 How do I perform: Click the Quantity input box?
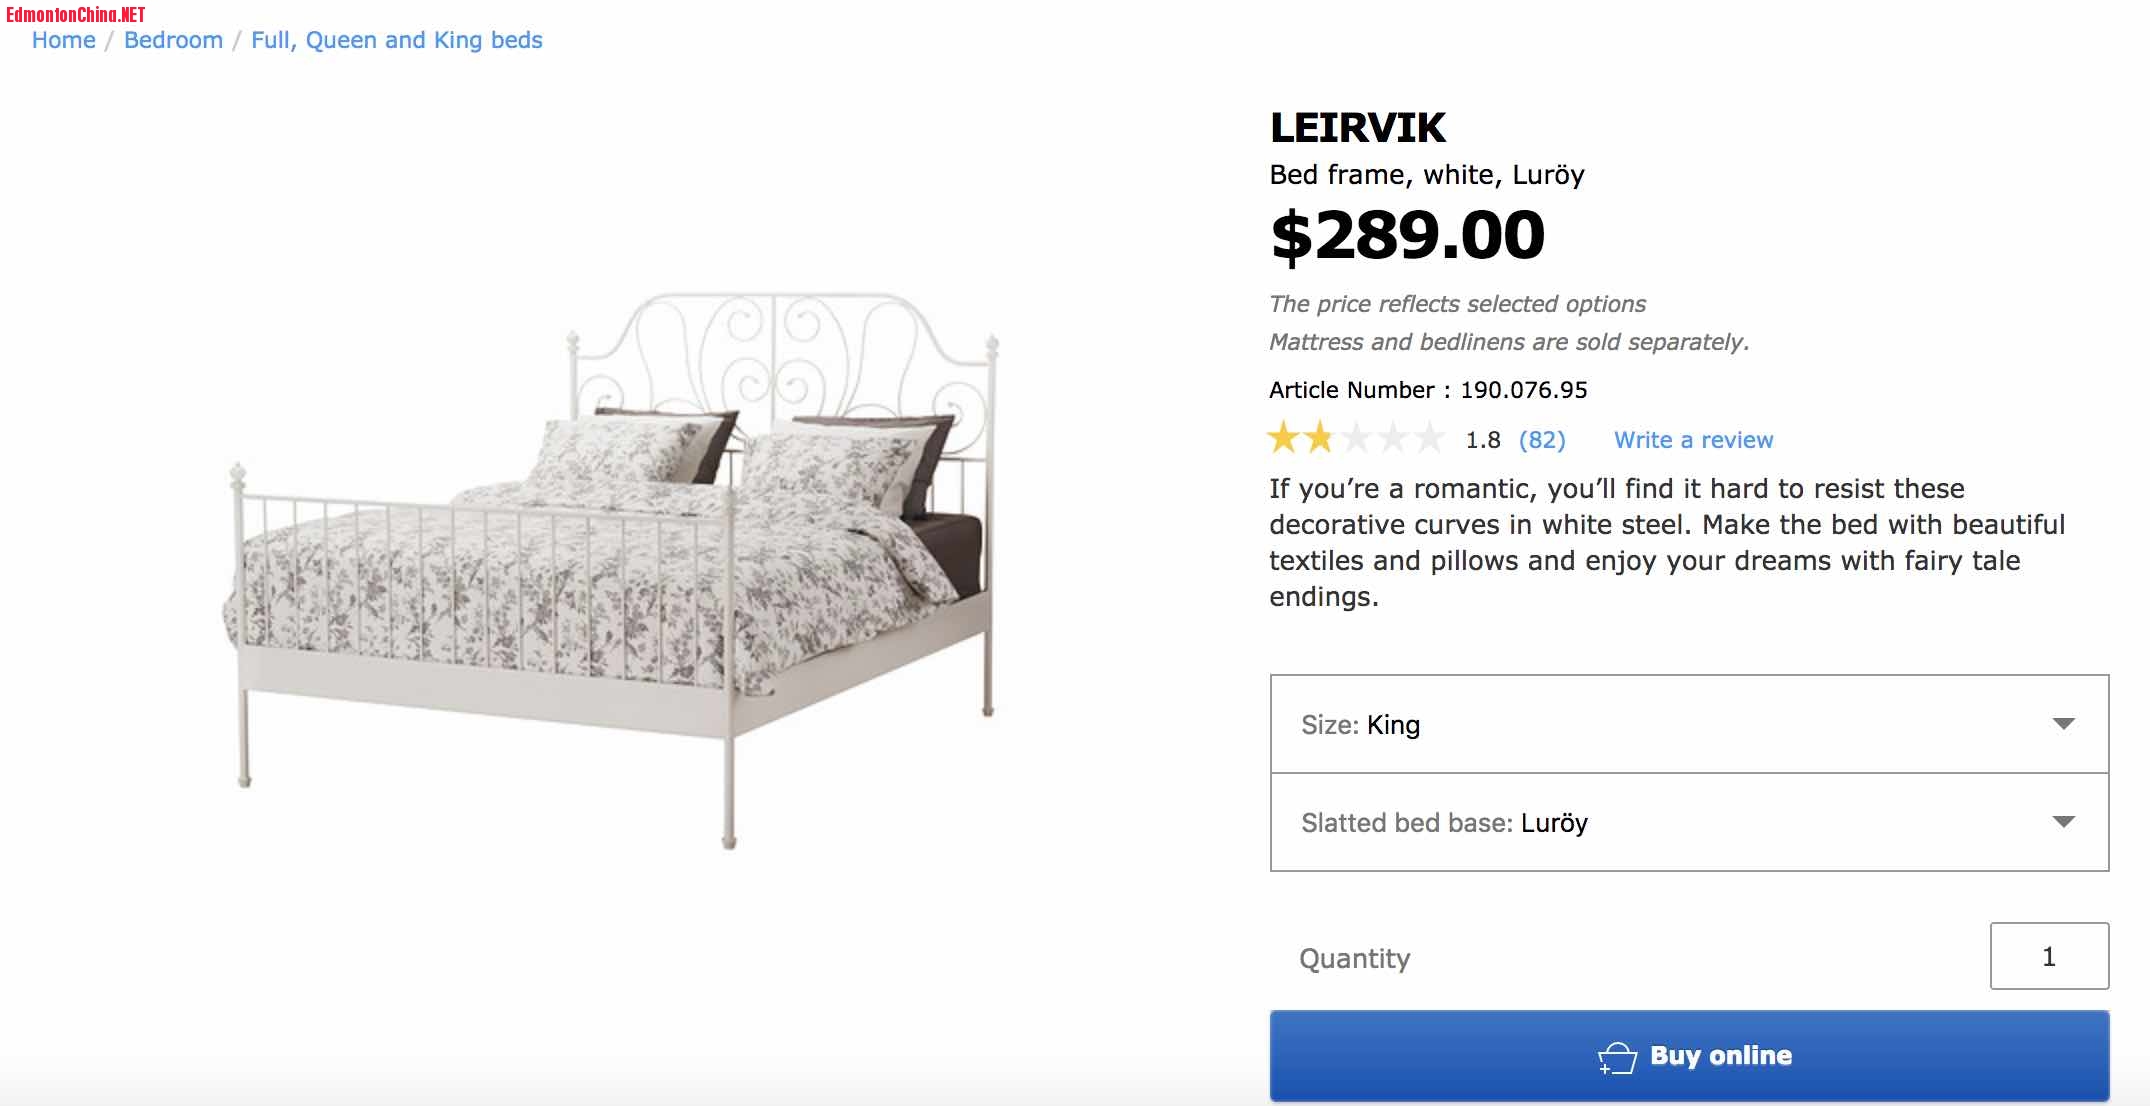[x=2049, y=957]
